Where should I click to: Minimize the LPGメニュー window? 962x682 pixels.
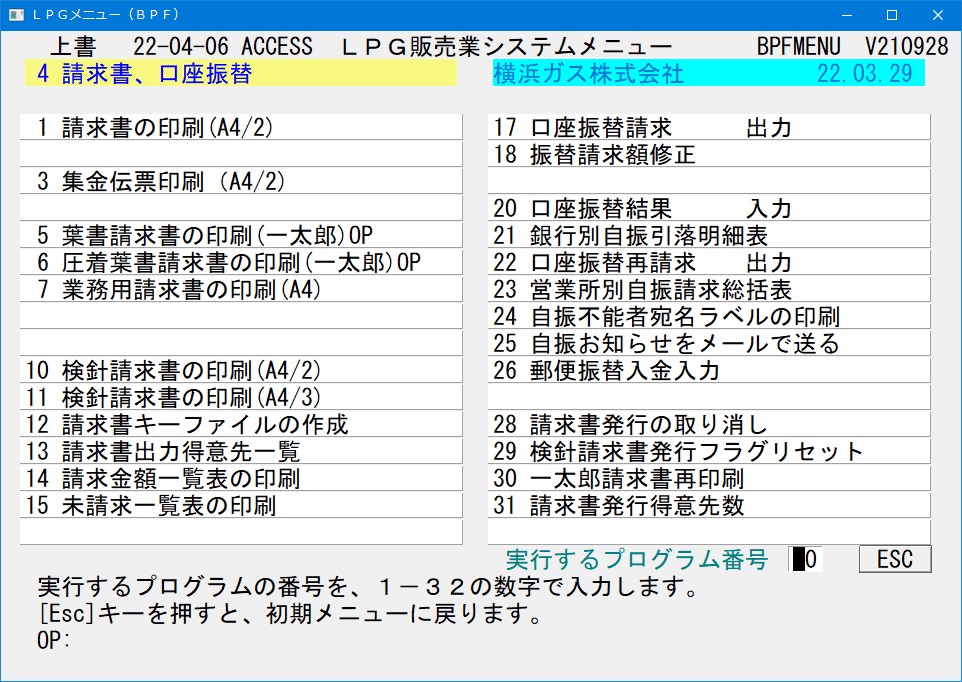(847, 15)
